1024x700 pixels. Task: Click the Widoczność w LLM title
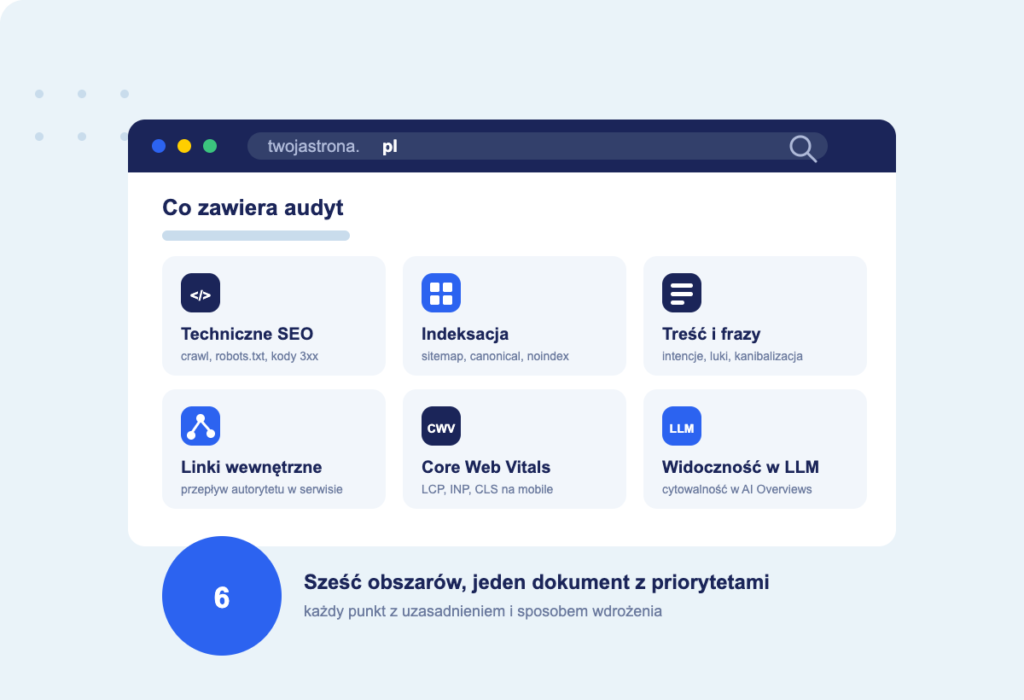coord(741,467)
